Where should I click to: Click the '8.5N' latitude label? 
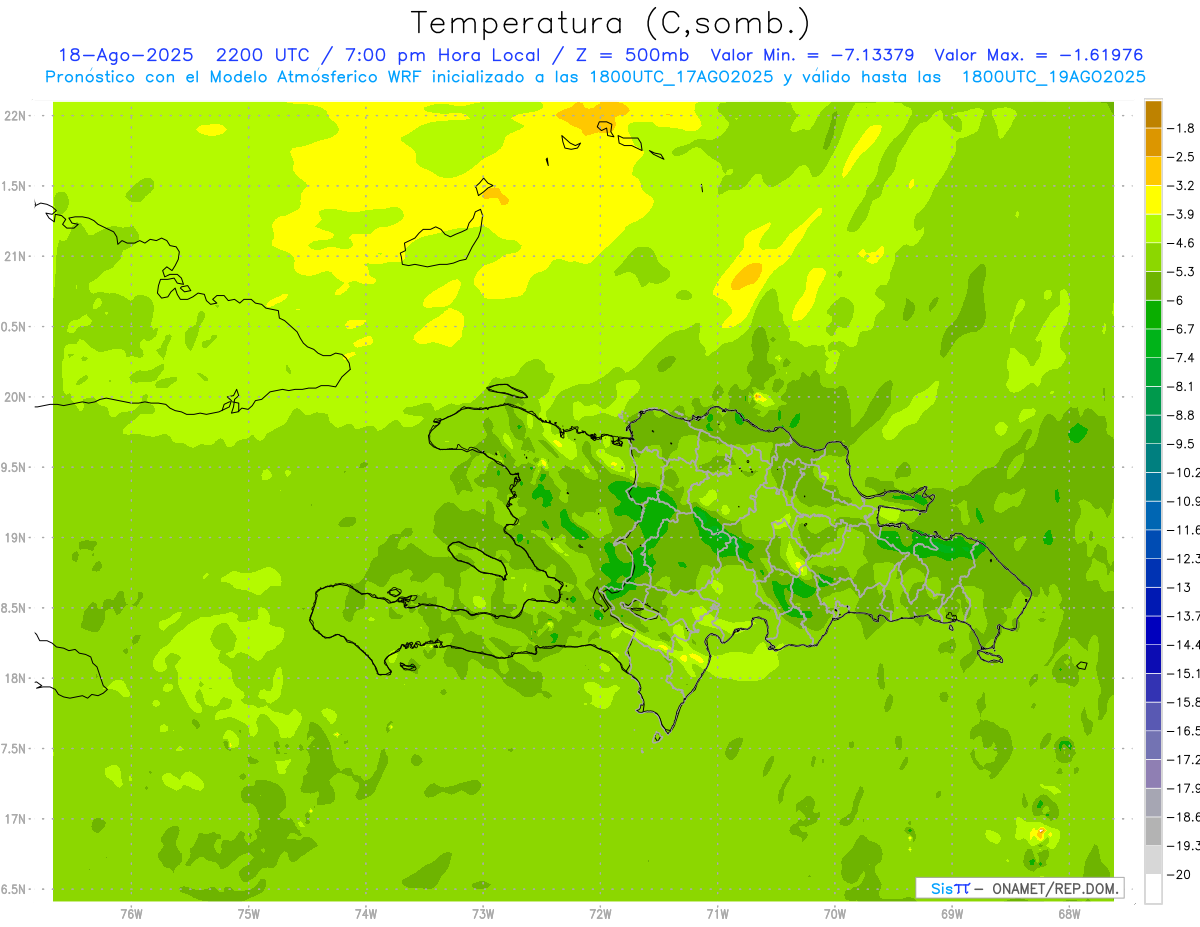click(15, 608)
